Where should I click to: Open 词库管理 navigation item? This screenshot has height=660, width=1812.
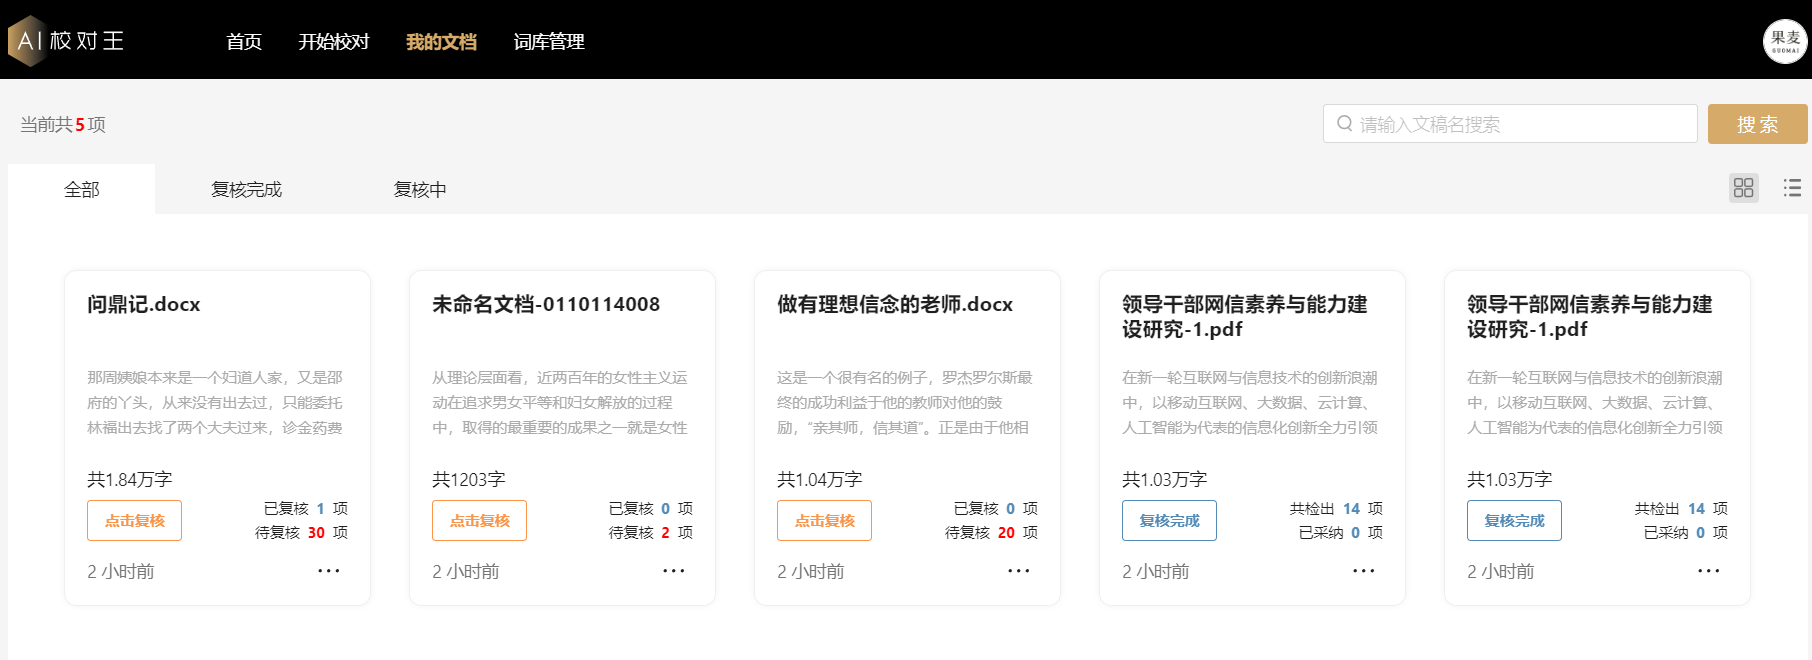pyautogui.click(x=548, y=42)
